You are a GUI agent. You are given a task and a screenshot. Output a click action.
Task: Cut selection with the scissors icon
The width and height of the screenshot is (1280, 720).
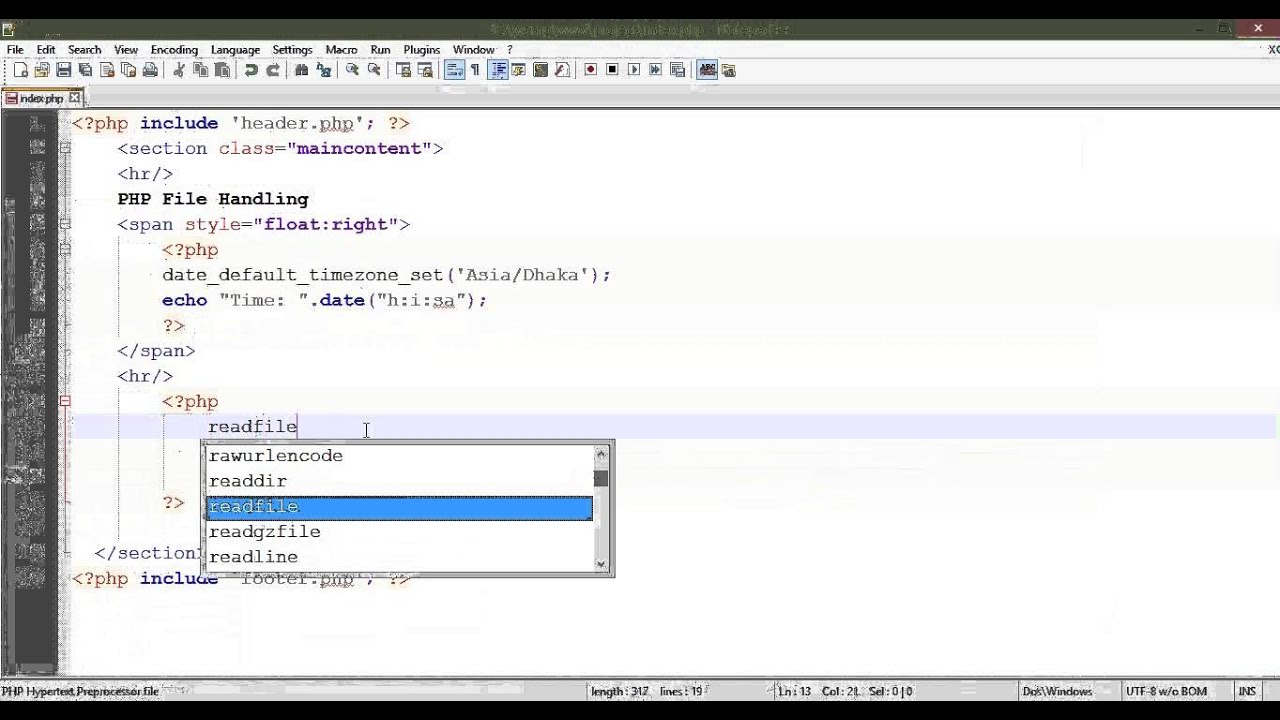(x=178, y=70)
